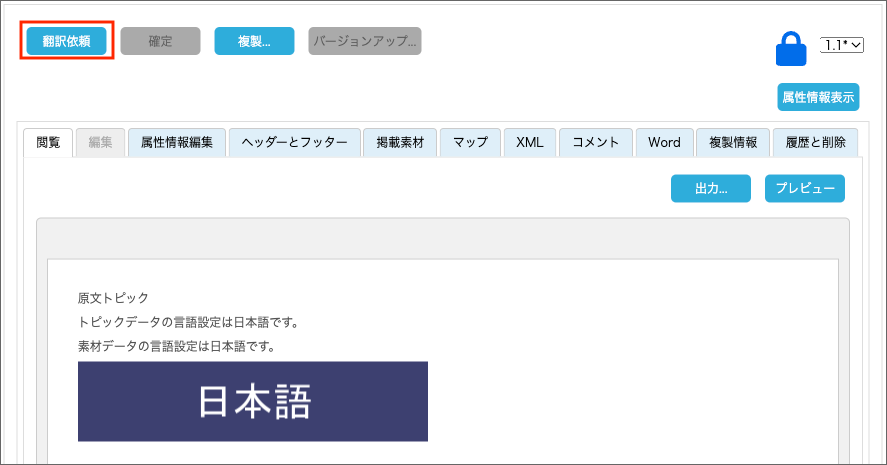Image resolution: width=887 pixels, height=465 pixels.
Task: Show attributes with 属性情報表示 button
Action: pos(818,97)
